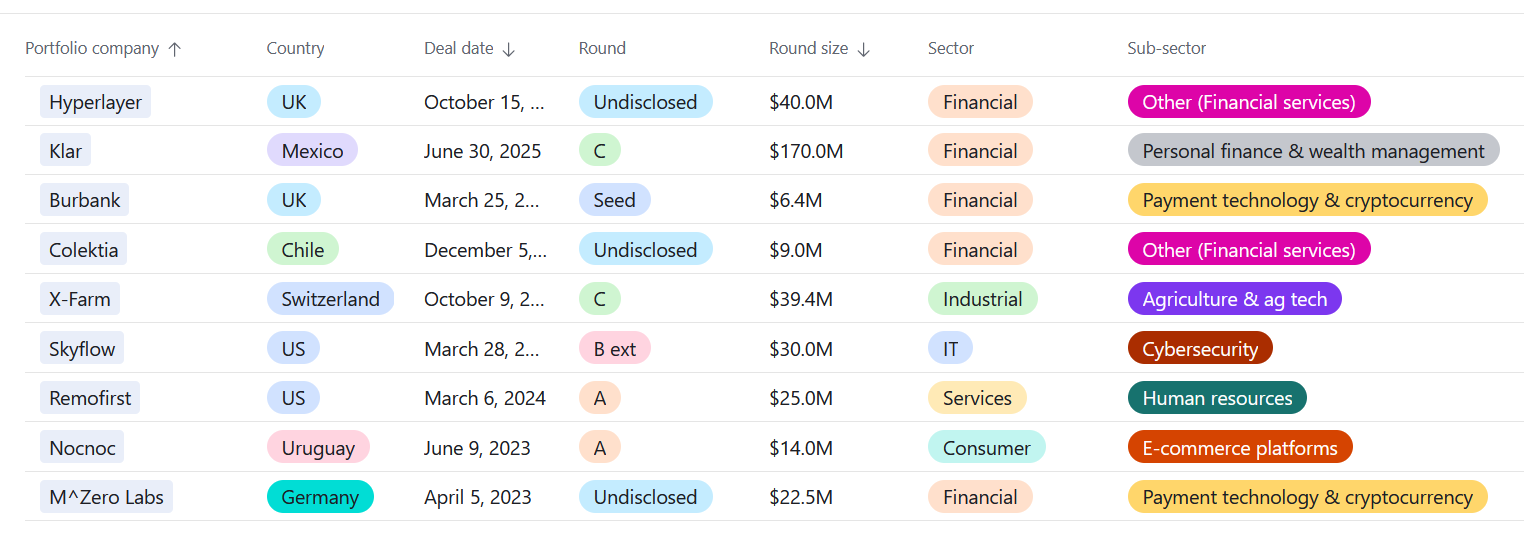Click the Mexico country tag
The image size is (1524, 548).
(312, 151)
